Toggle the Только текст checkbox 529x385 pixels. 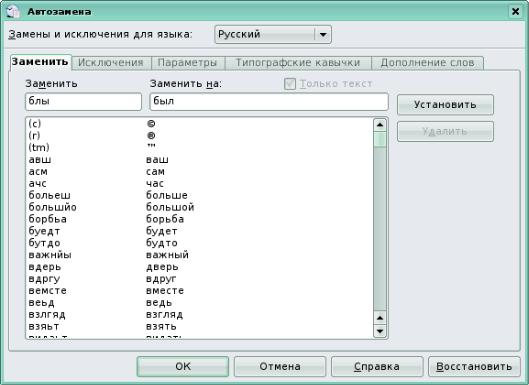[290, 84]
